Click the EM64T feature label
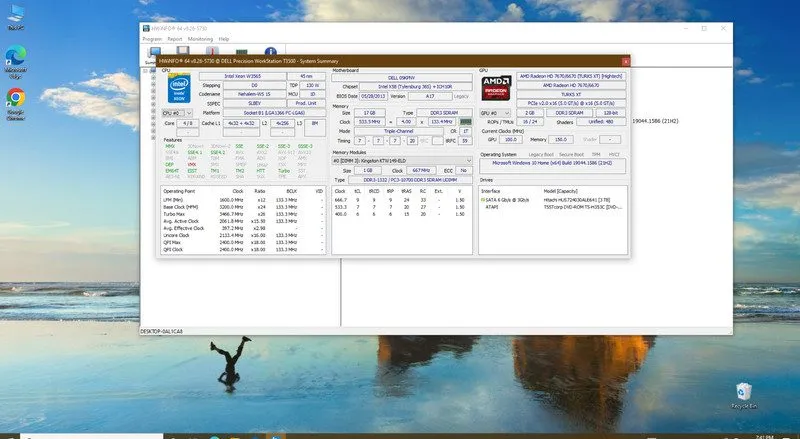Viewport: 800px width, 439px height. point(172,170)
